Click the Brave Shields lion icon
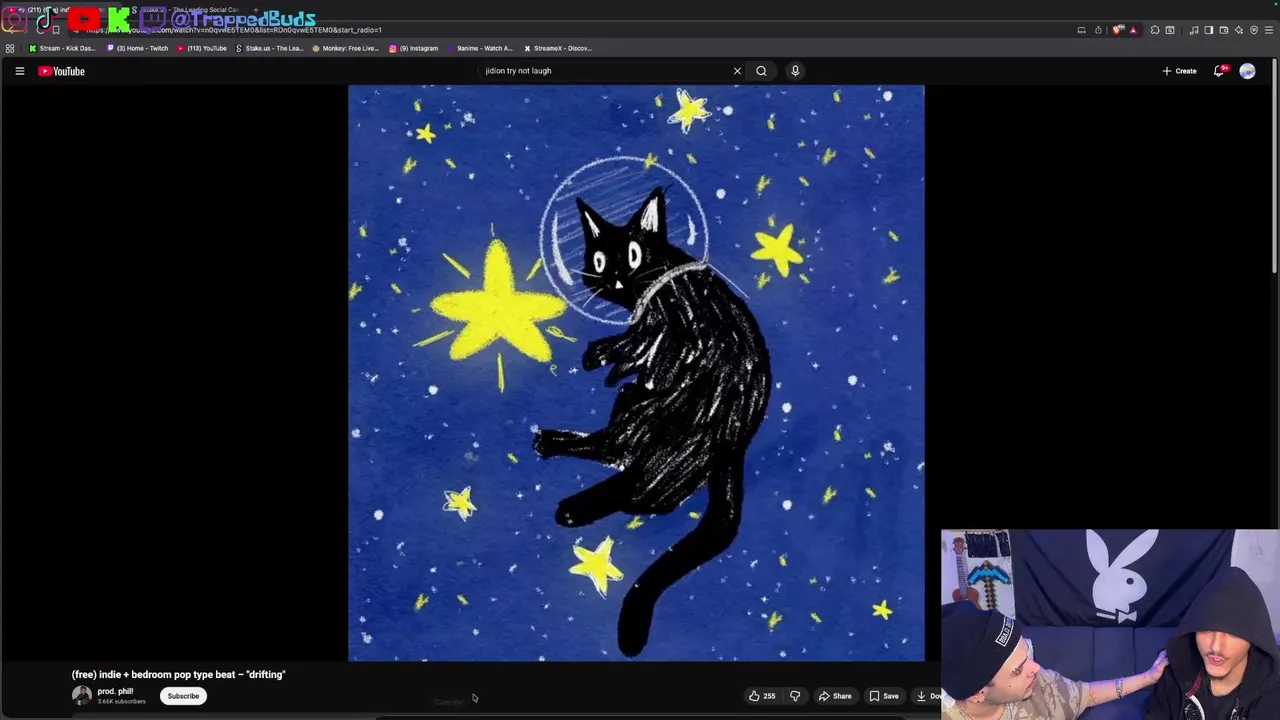The width and height of the screenshot is (1280, 720). click(1117, 30)
